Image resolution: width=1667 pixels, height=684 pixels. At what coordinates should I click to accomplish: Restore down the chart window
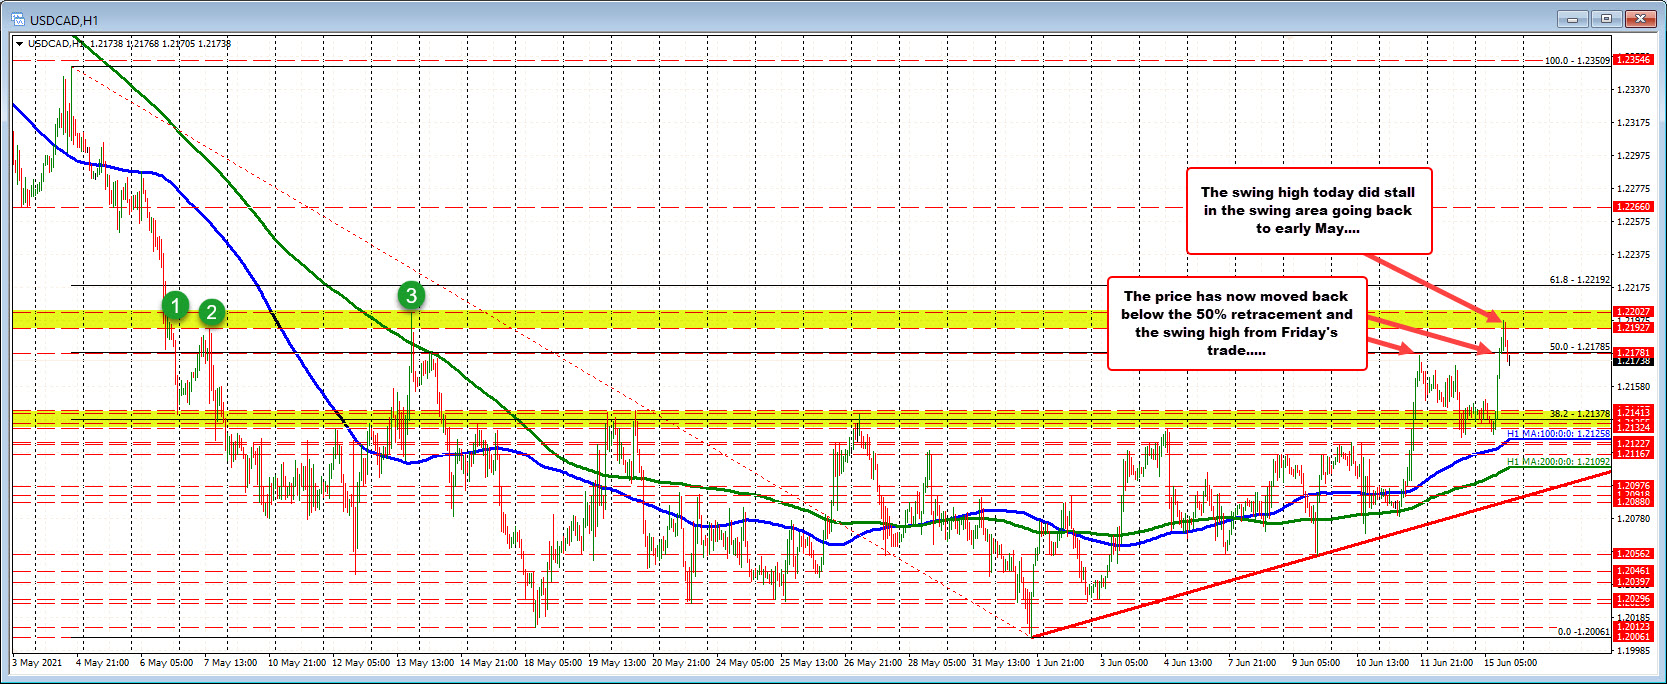(x=1606, y=19)
